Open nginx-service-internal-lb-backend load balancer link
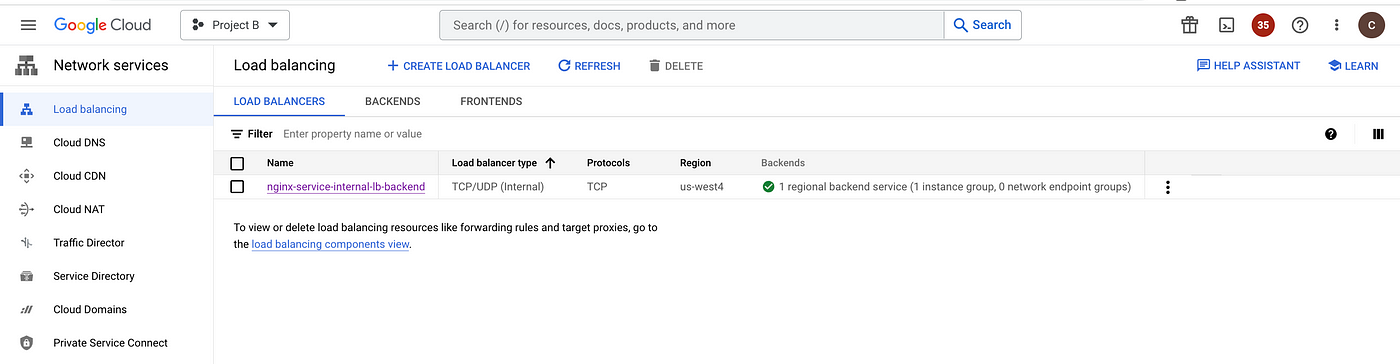Viewport: 1400px width, 364px height. click(x=346, y=187)
